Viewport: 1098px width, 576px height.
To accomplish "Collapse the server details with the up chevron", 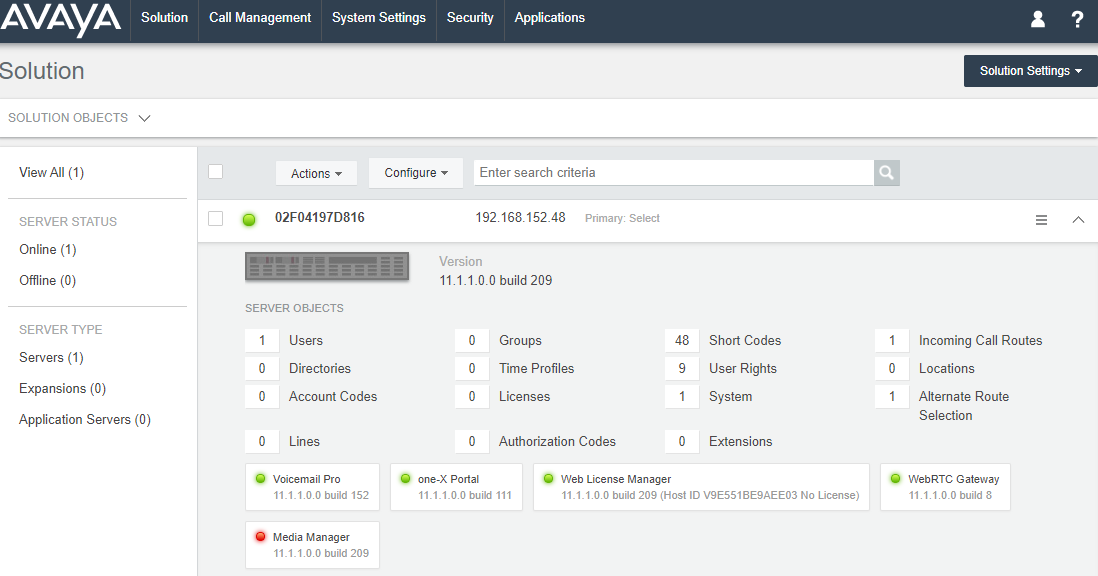I will tap(1078, 220).
